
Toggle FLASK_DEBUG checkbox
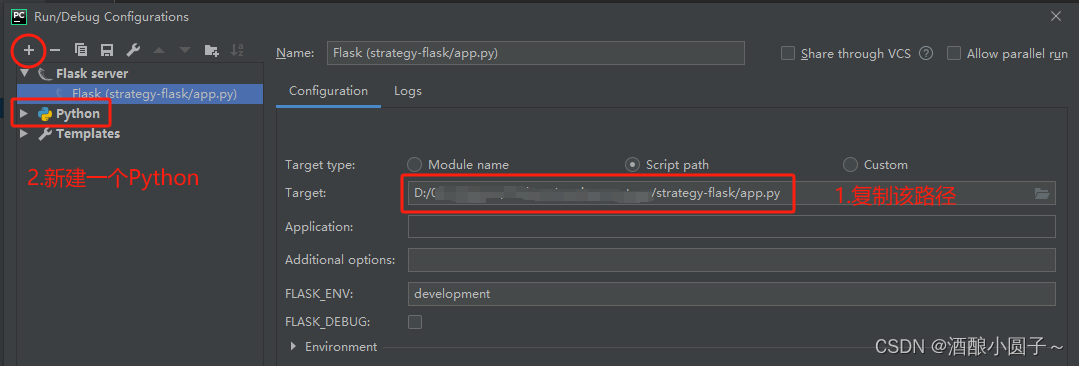(x=415, y=321)
